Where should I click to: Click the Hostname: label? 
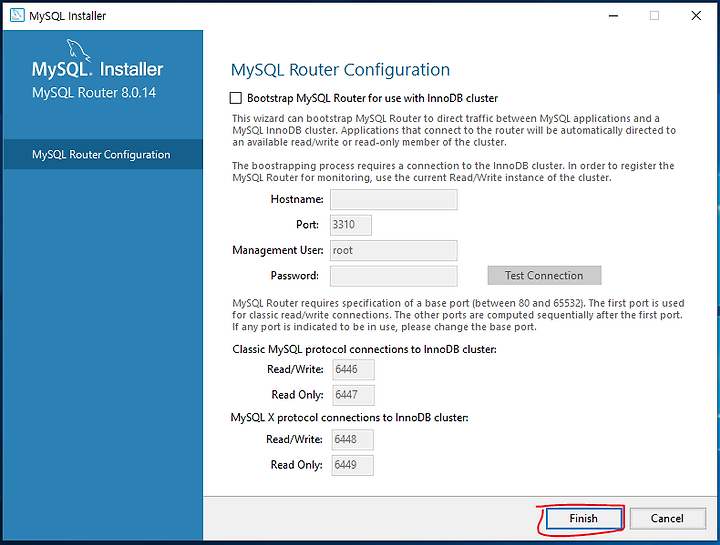click(297, 199)
